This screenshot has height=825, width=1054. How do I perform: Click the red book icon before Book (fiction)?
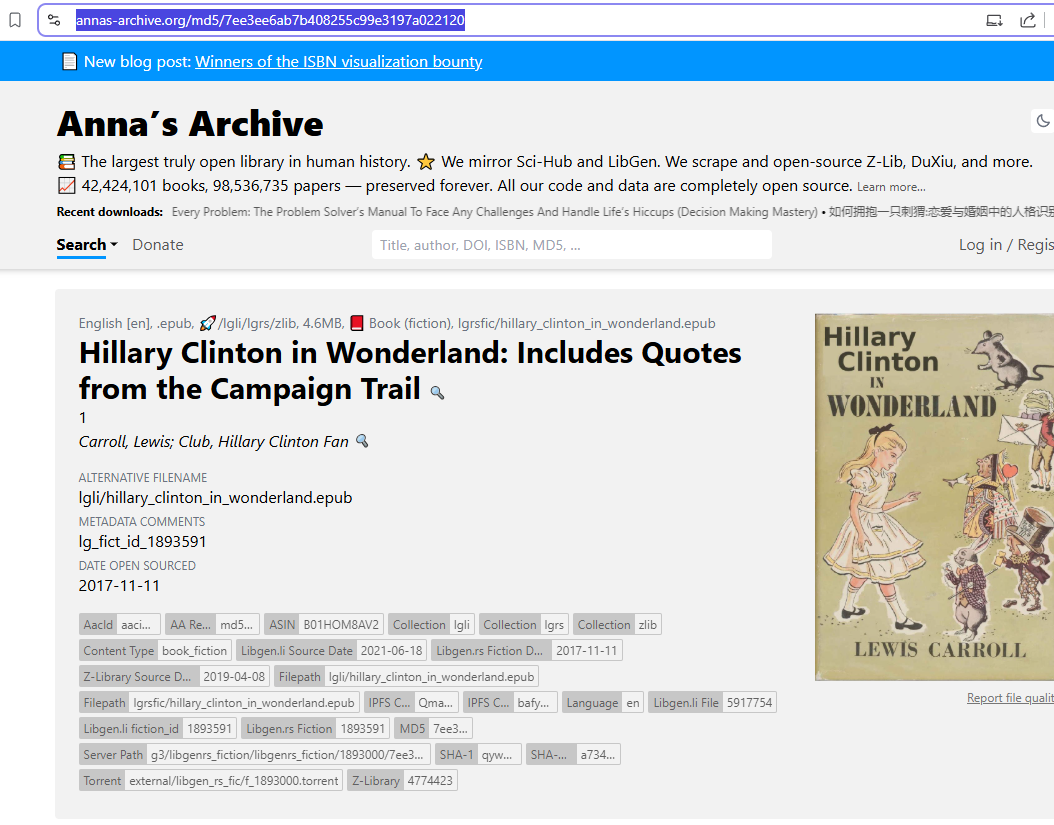(357, 323)
